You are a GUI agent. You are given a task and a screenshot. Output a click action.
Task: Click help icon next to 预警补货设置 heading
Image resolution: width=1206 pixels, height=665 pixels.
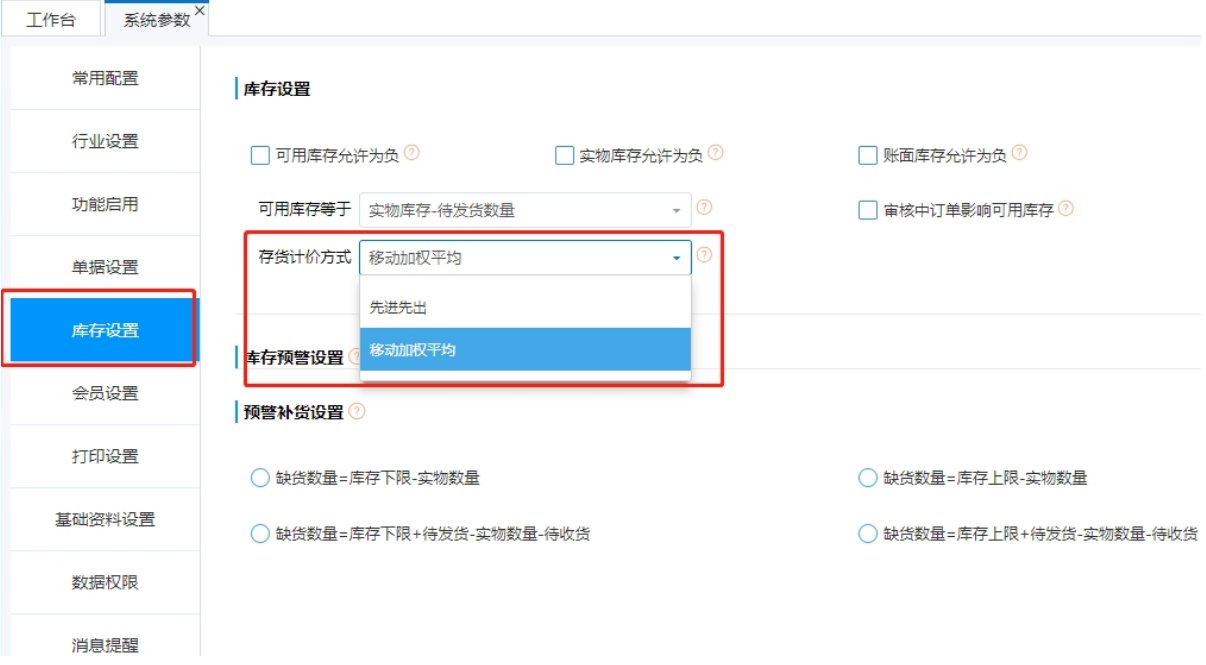357,411
